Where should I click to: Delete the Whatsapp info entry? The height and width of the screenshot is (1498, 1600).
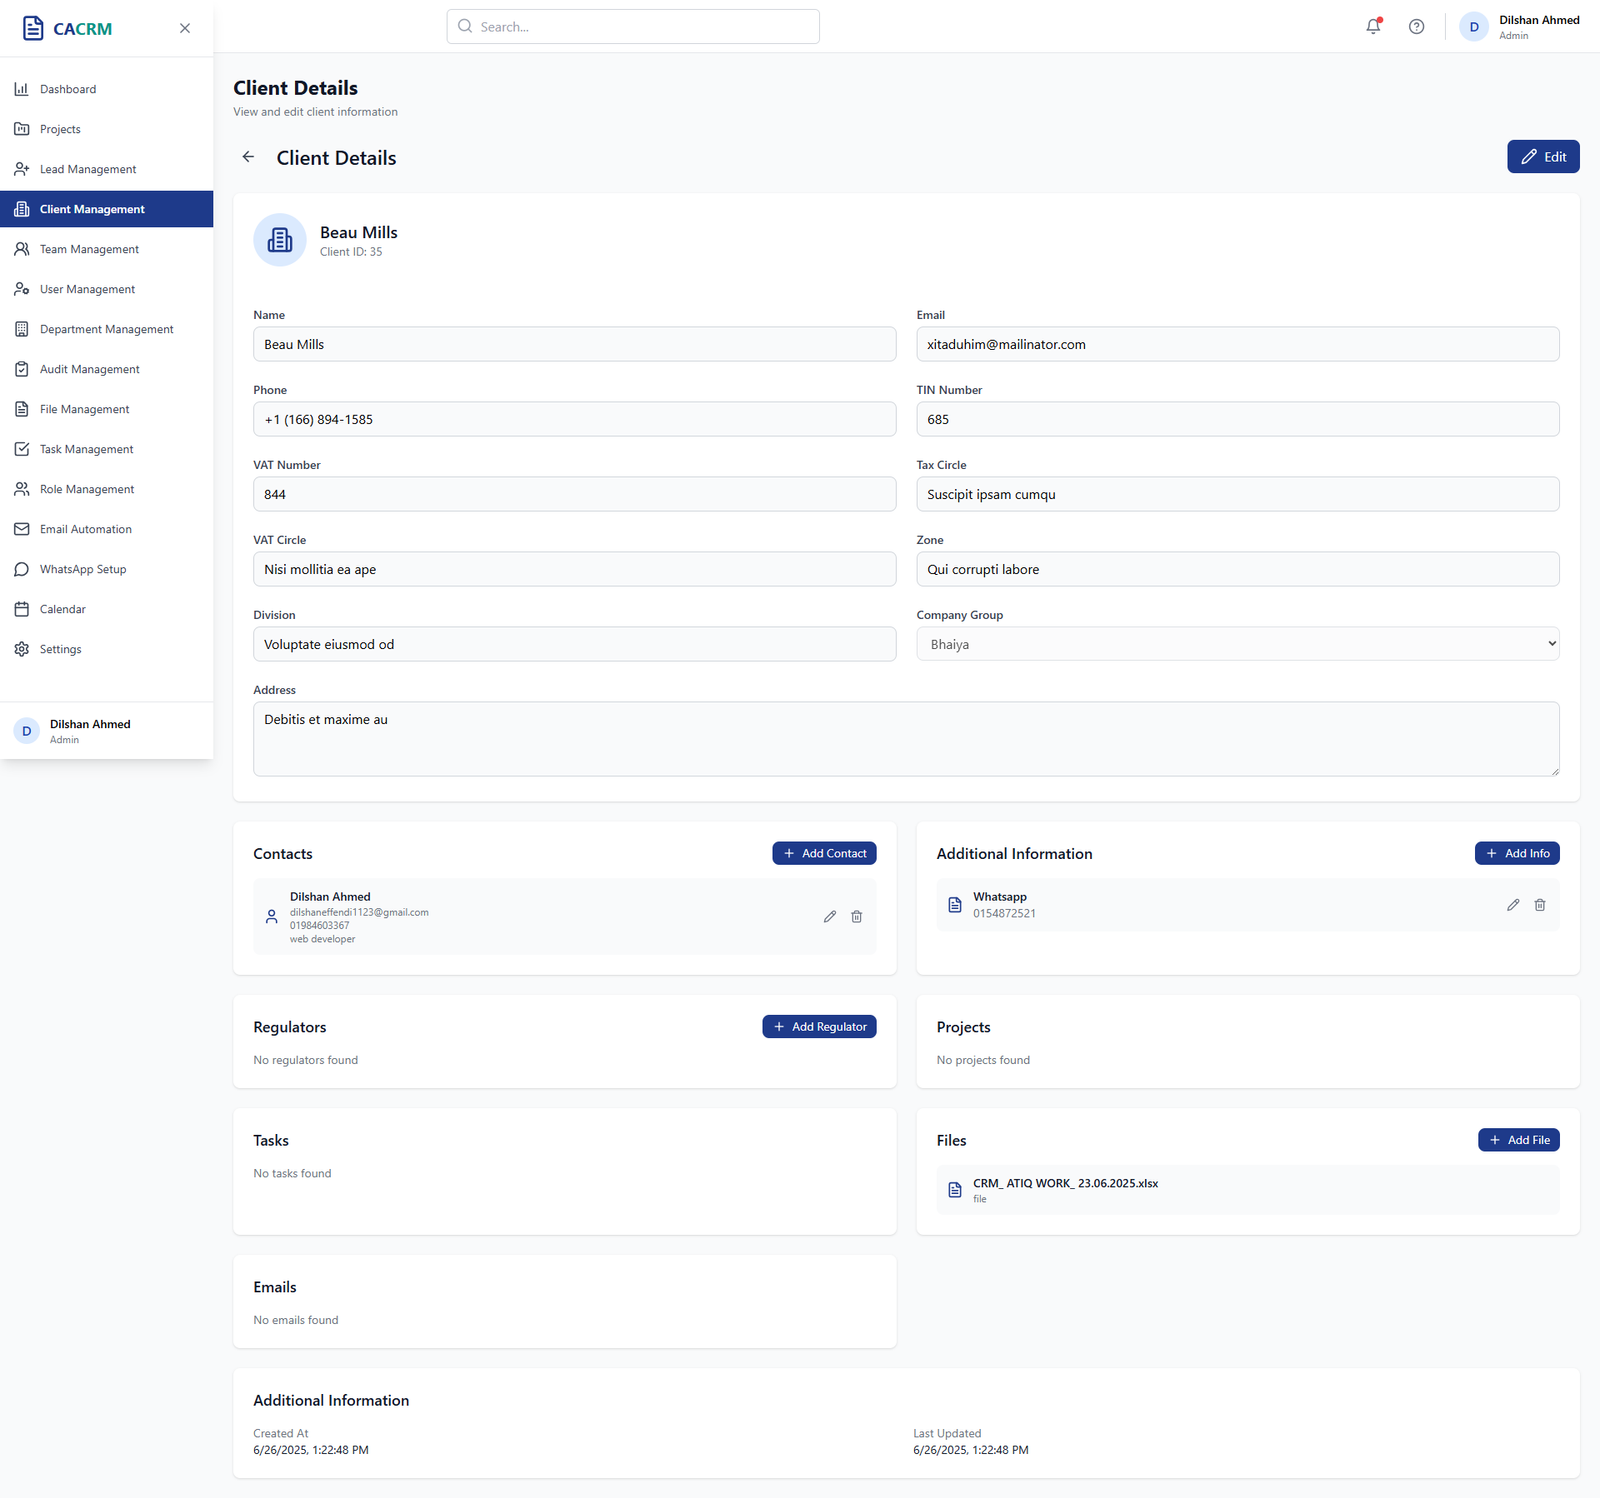point(1539,905)
